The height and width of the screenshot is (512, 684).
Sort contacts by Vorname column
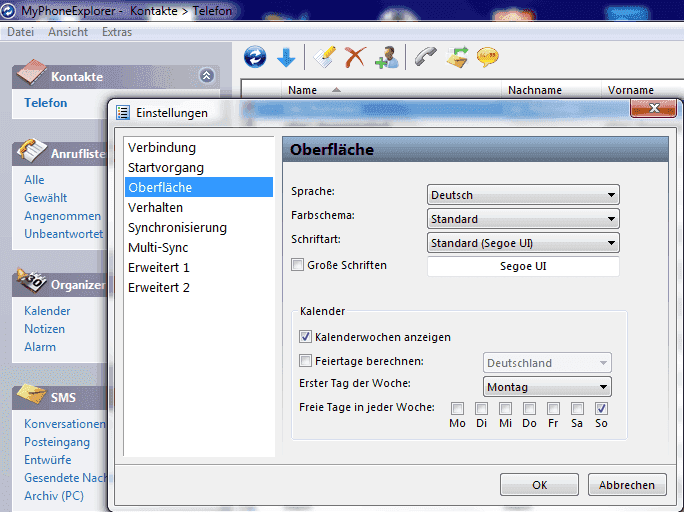click(x=642, y=90)
